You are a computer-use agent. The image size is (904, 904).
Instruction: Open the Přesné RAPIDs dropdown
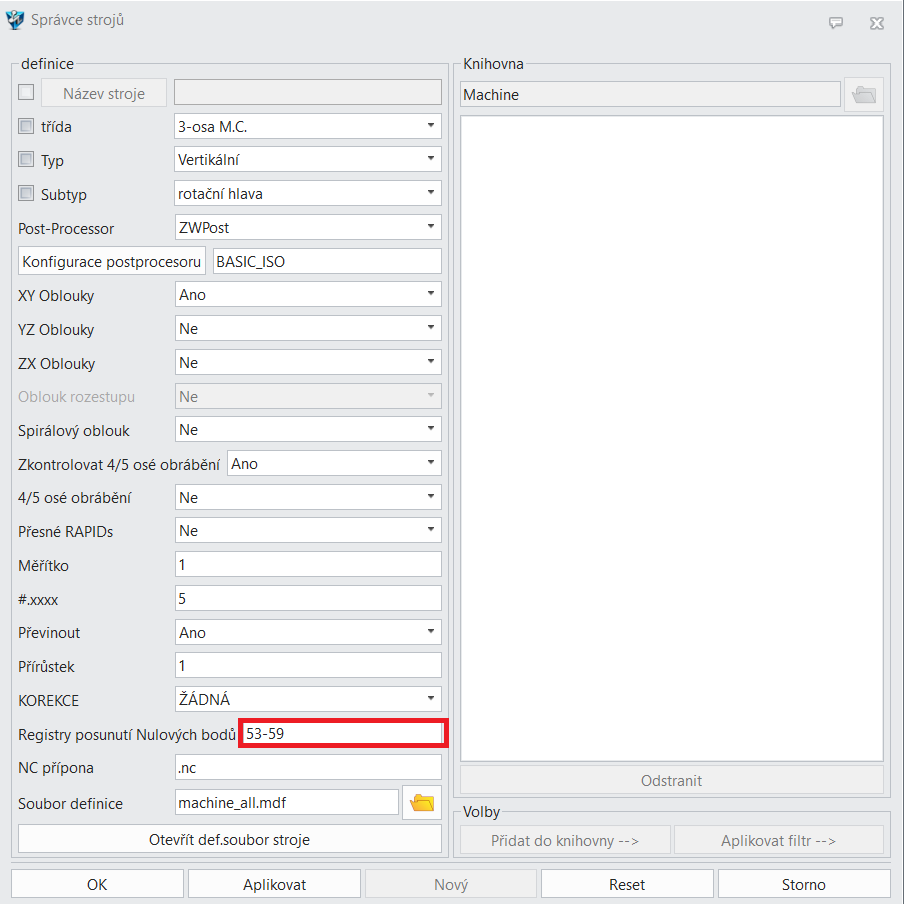308,530
